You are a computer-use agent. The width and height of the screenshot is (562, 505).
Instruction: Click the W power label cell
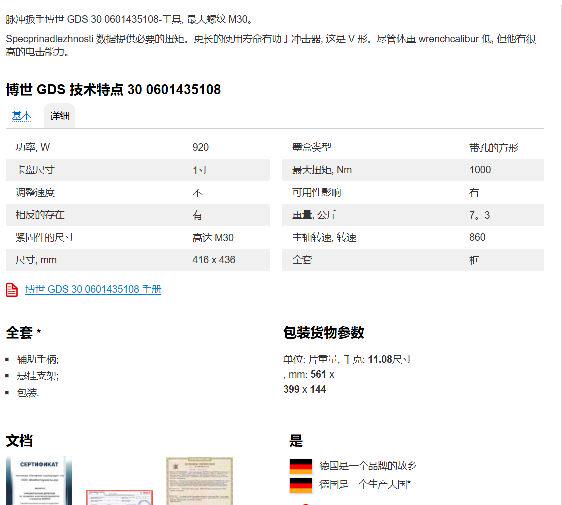tap(32, 147)
